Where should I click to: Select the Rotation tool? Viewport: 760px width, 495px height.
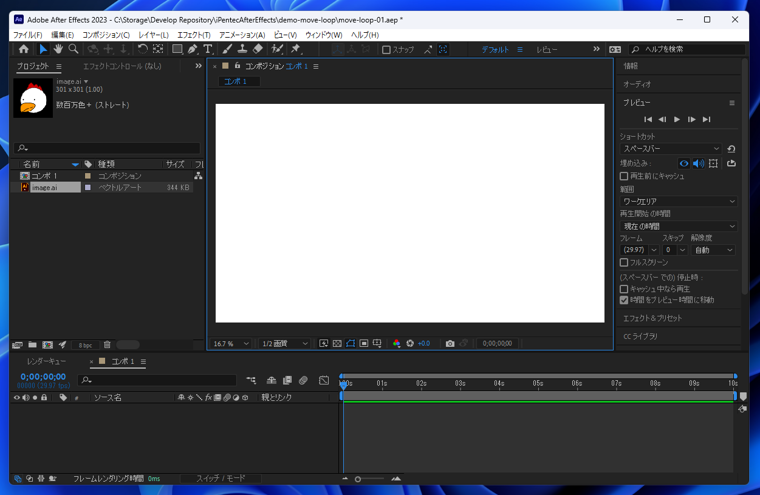pos(142,49)
